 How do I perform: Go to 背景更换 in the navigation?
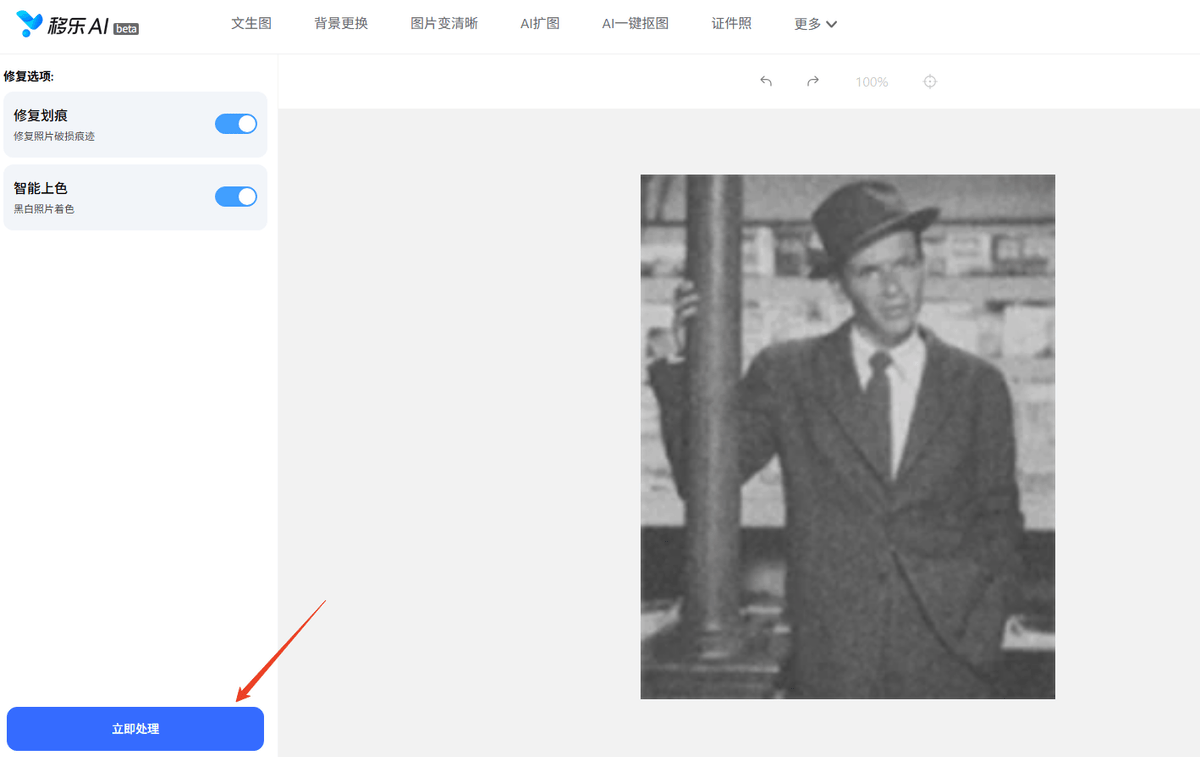341,23
